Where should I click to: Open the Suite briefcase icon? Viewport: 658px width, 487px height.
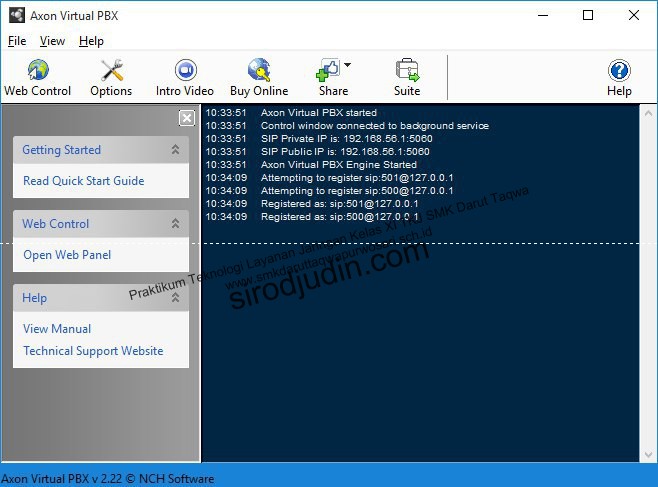(407, 70)
